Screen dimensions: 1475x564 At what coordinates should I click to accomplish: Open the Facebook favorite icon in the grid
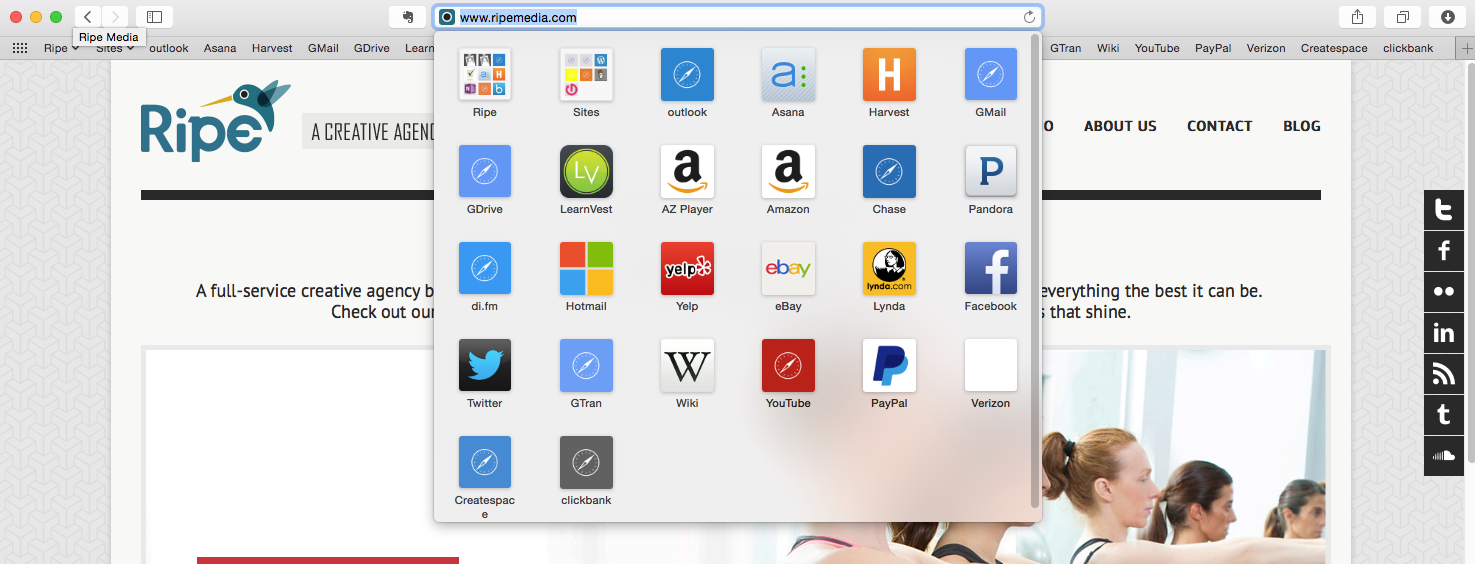[990, 268]
